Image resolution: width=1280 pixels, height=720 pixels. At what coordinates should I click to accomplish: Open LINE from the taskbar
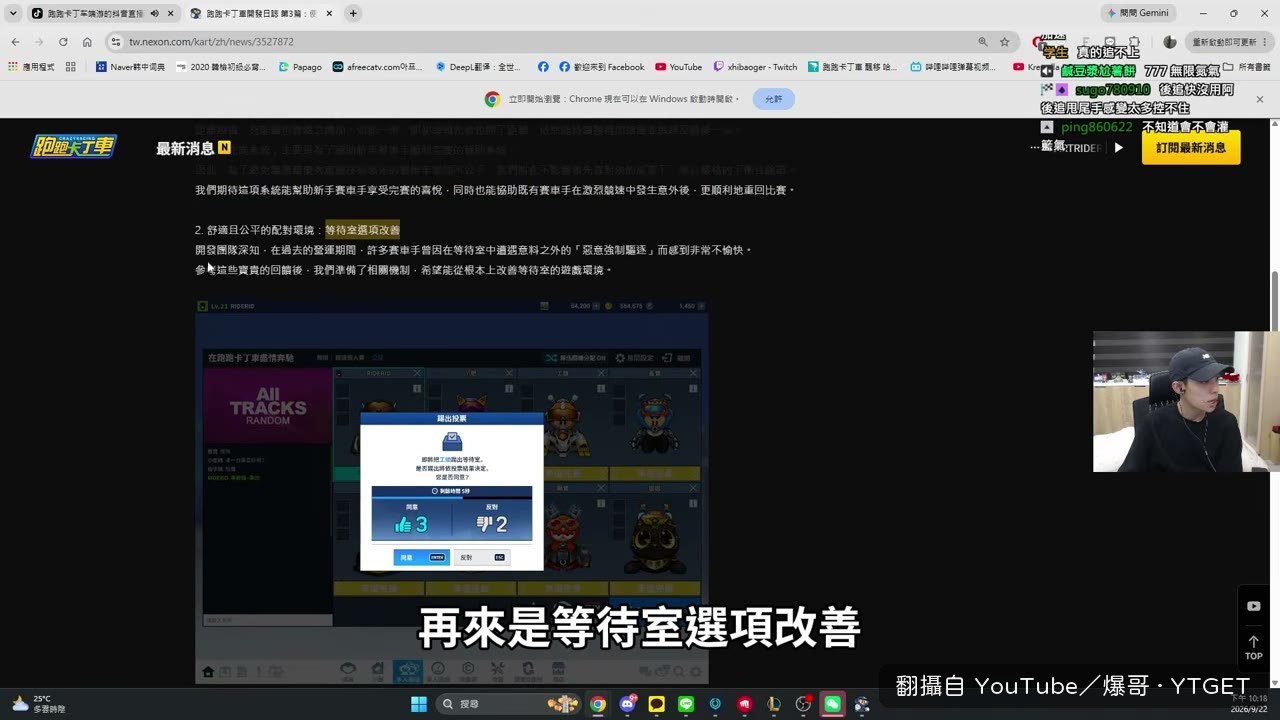[686, 704]
